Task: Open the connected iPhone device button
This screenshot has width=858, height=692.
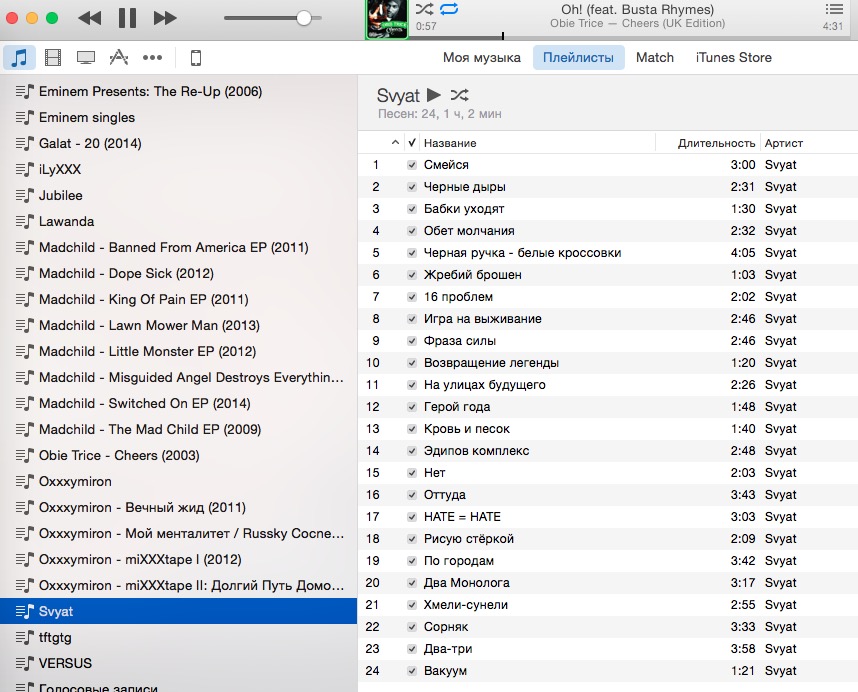Action: pos(195,57)
